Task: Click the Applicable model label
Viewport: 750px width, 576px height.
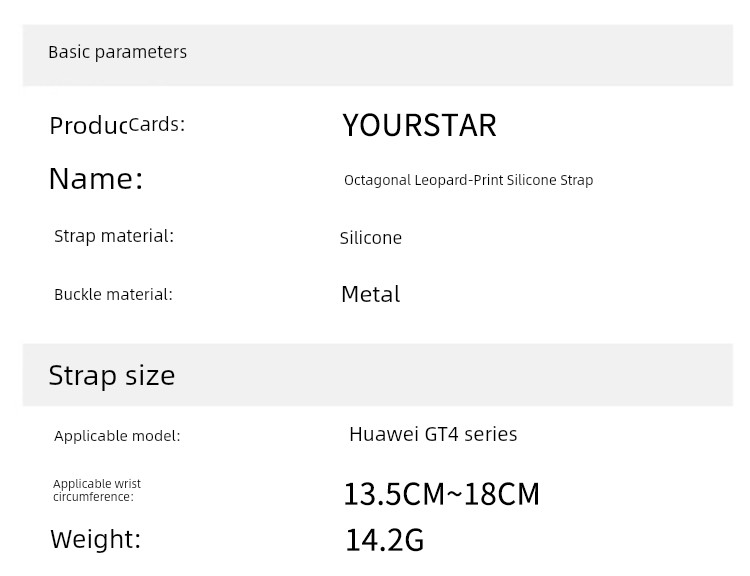Action: pos(117,436)
